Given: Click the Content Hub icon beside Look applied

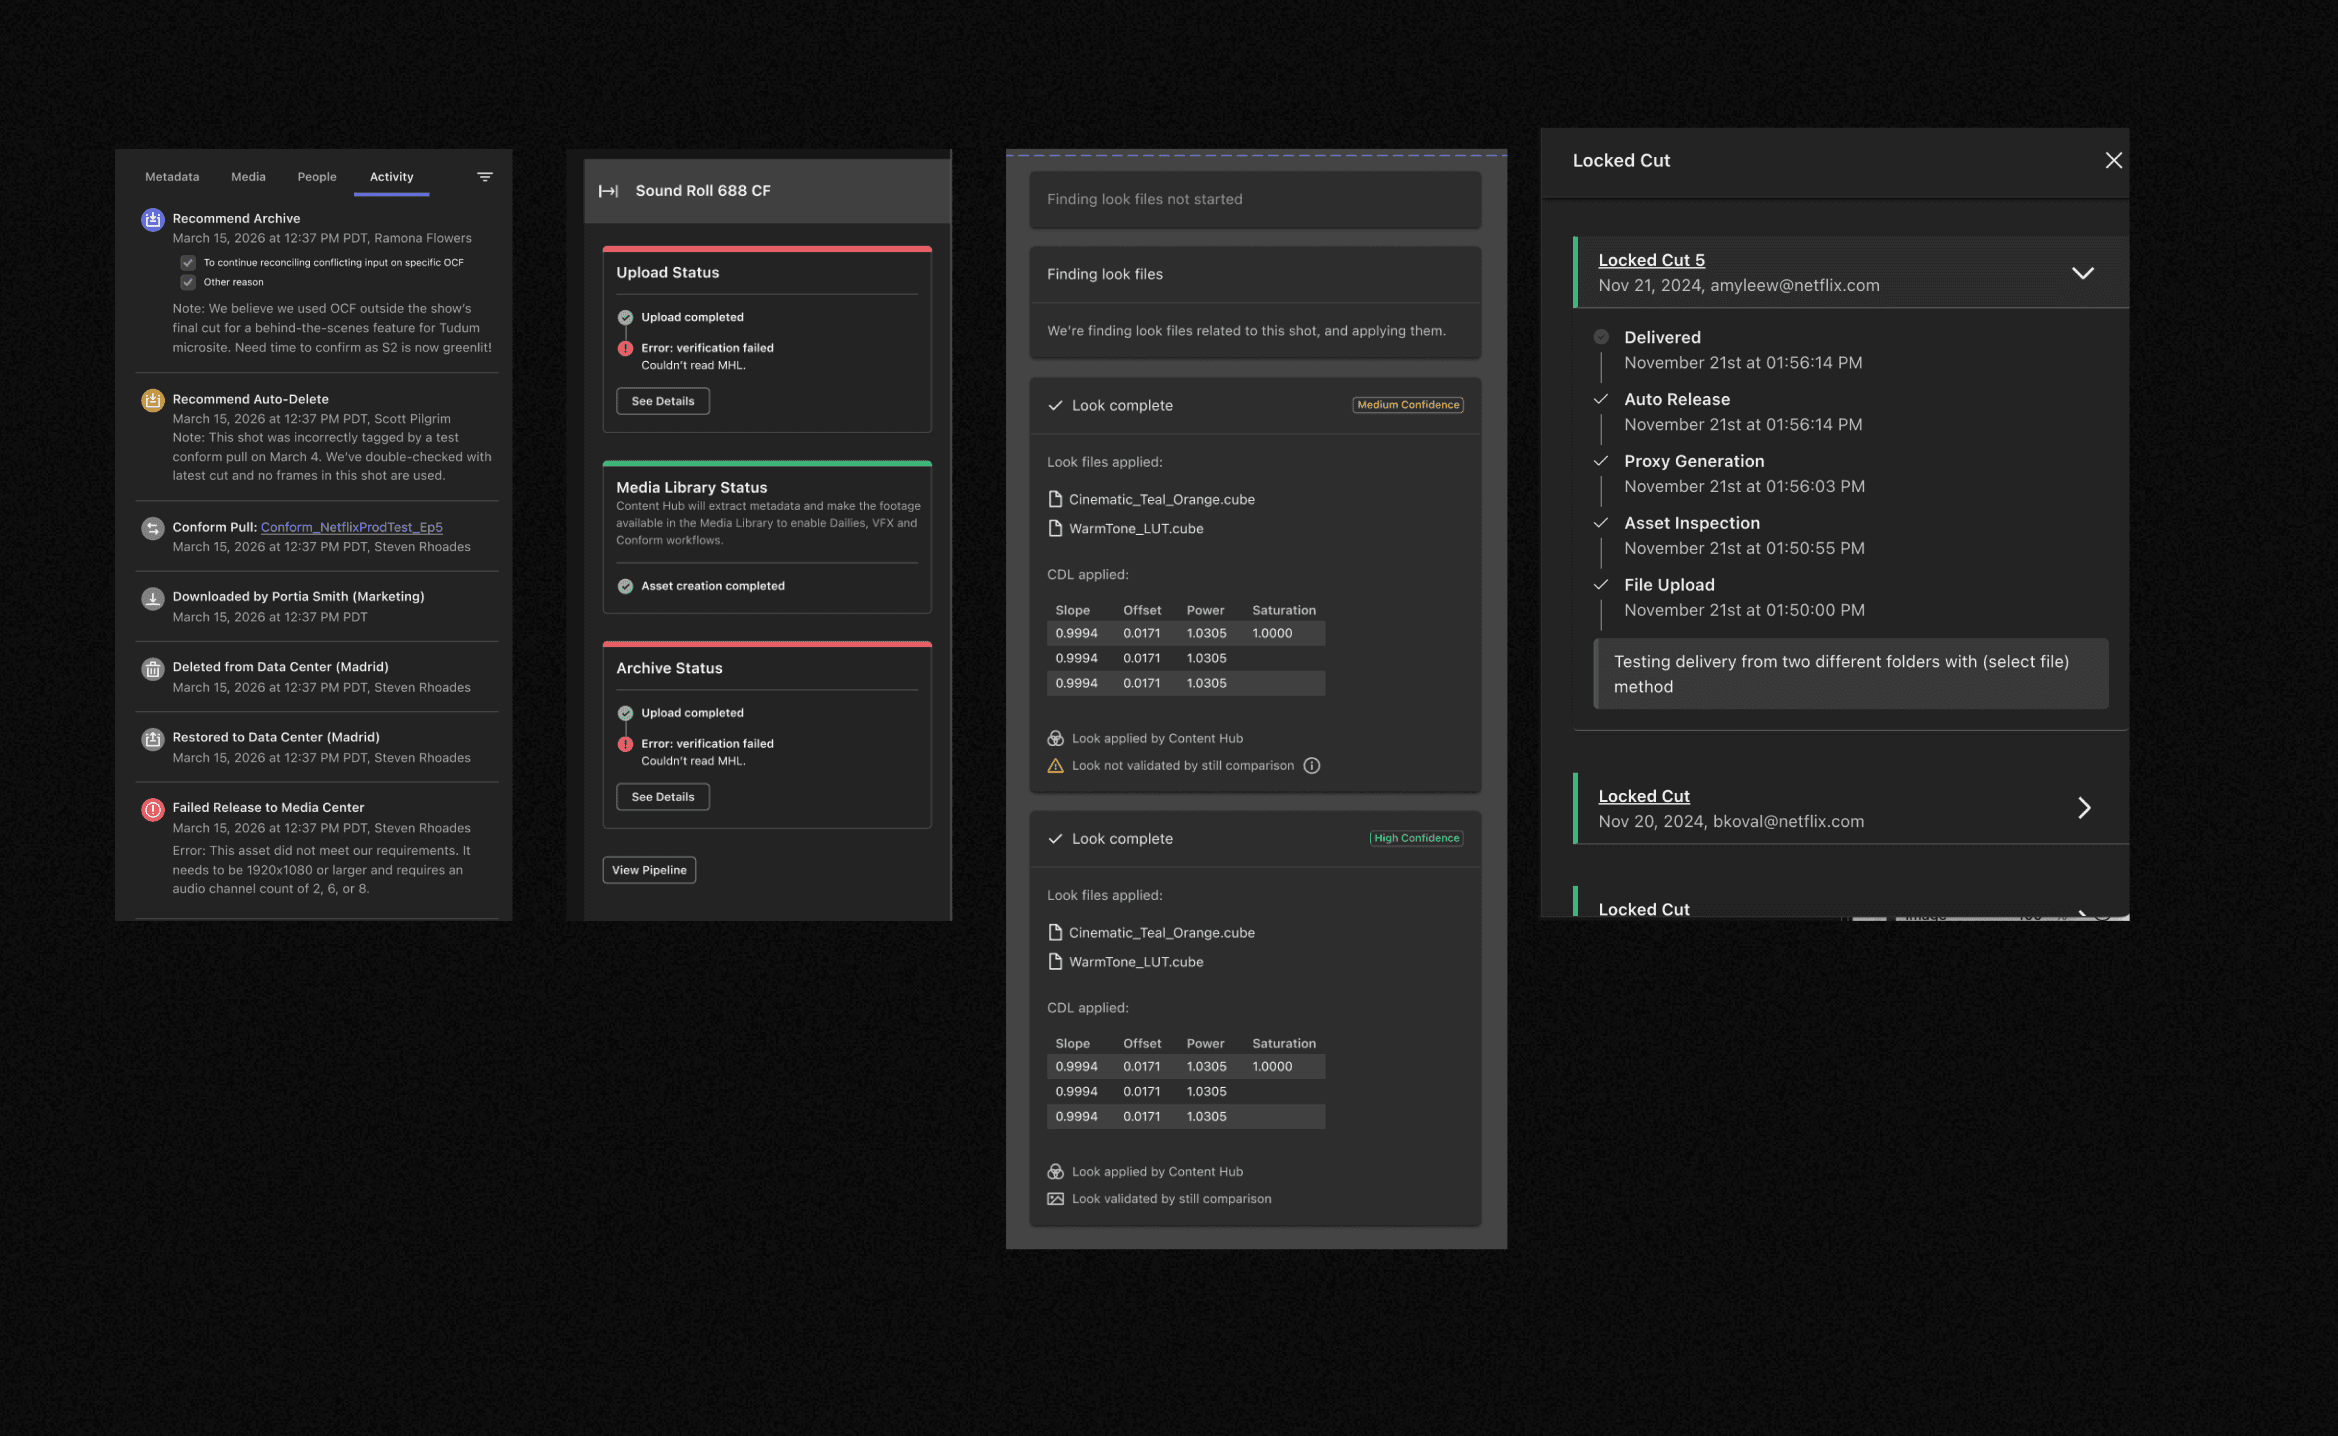Looking at the screenshot, I should tap(1055, 738).
